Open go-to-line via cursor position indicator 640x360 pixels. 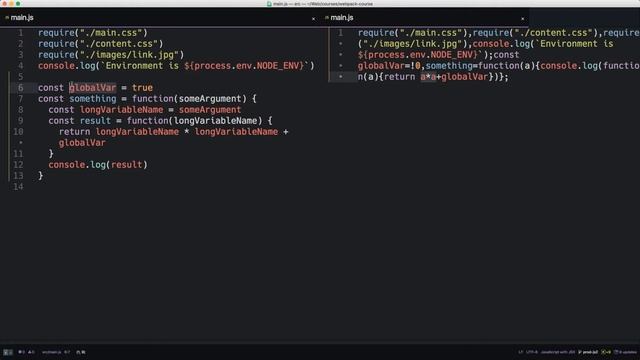coord(67,352)
